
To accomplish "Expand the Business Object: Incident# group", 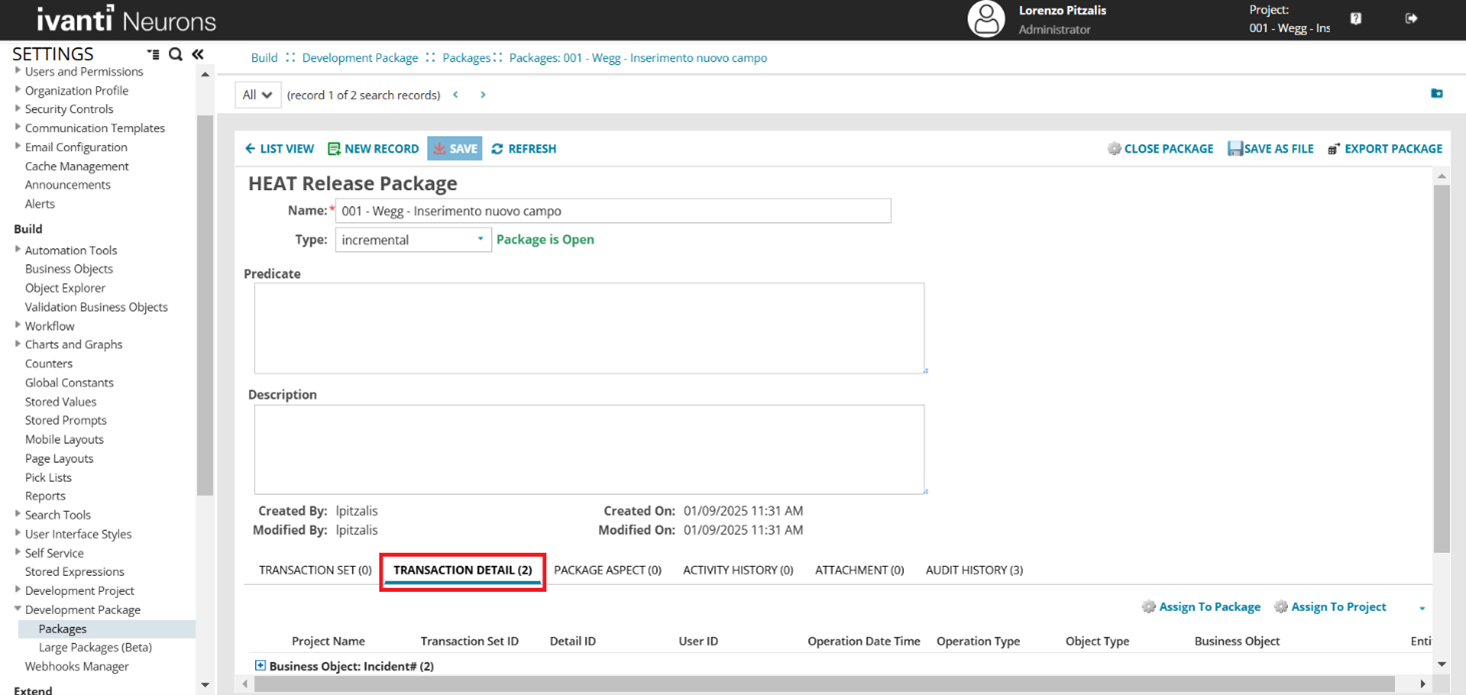I will [260, 666].
